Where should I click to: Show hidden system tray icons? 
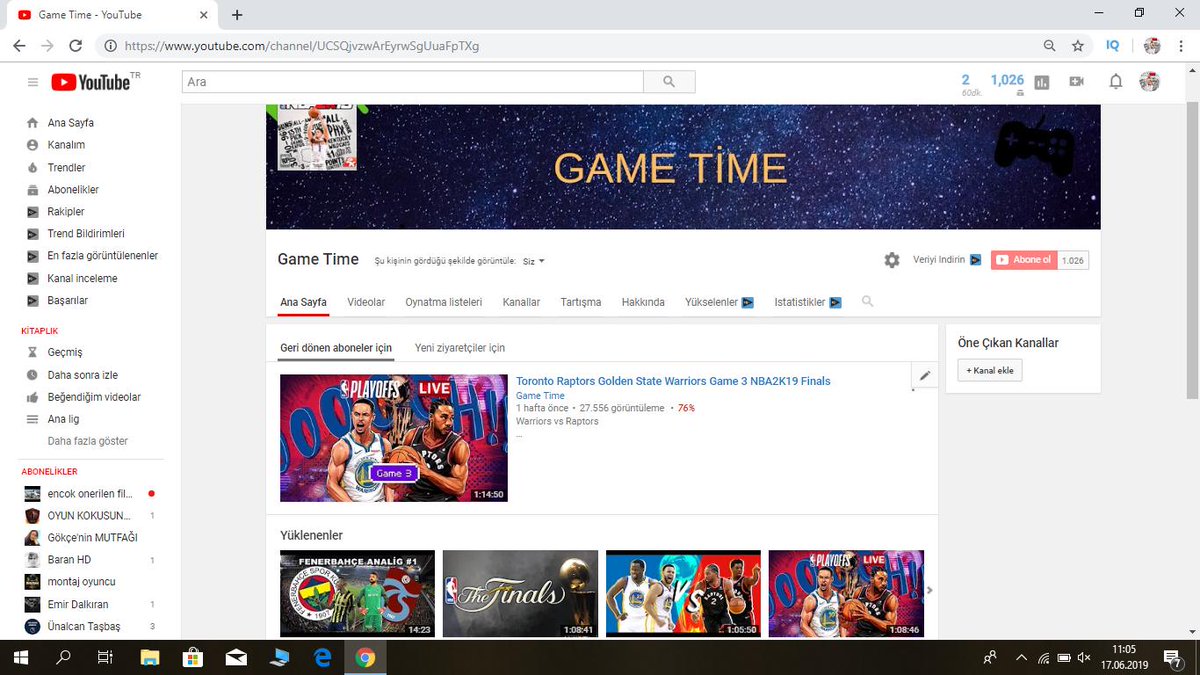coord(1020,657)
